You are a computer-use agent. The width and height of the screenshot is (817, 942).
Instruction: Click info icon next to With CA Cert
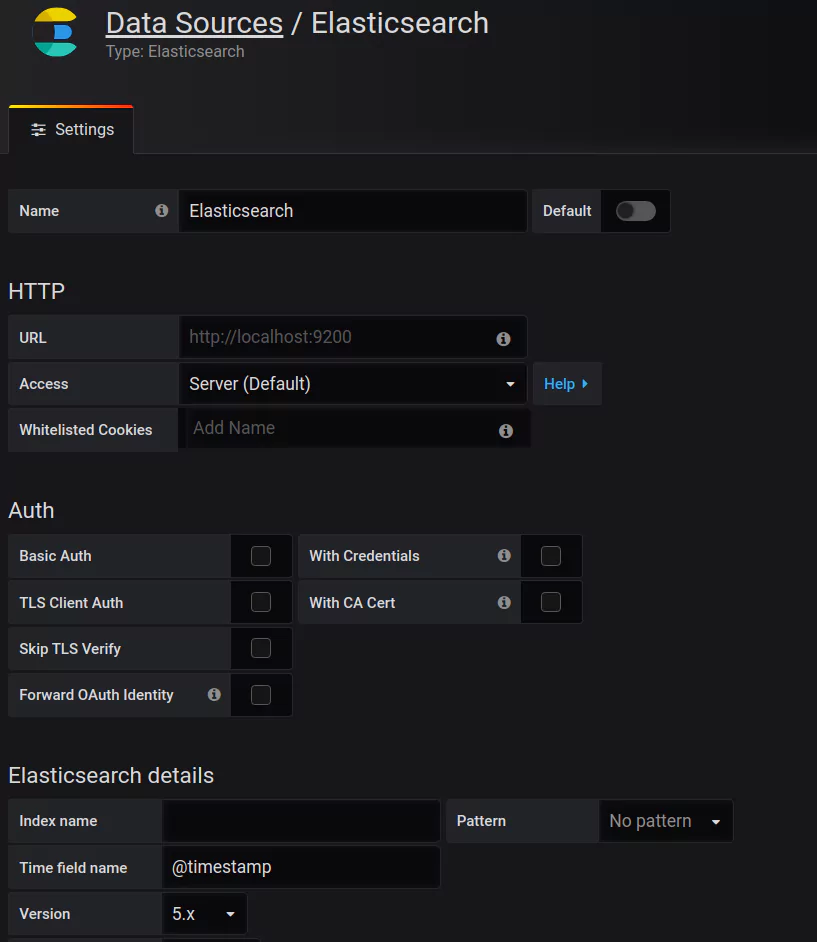pyautogui.click(x=504, y=602)
